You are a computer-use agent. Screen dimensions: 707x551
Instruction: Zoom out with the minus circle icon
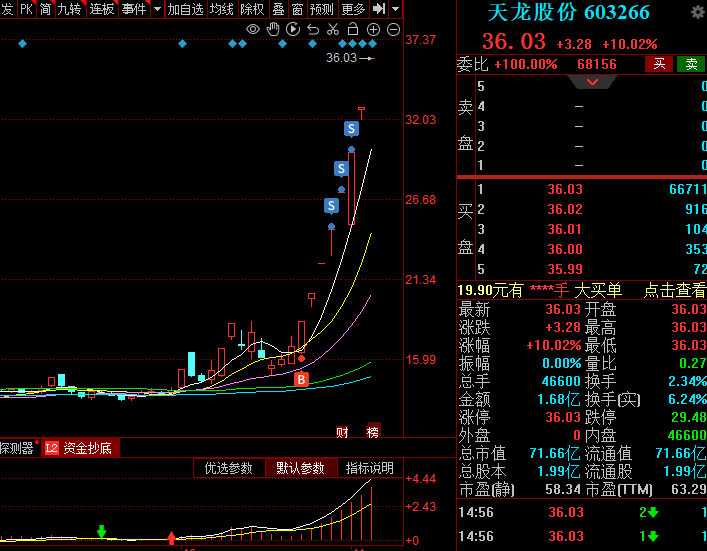point(394,30)
